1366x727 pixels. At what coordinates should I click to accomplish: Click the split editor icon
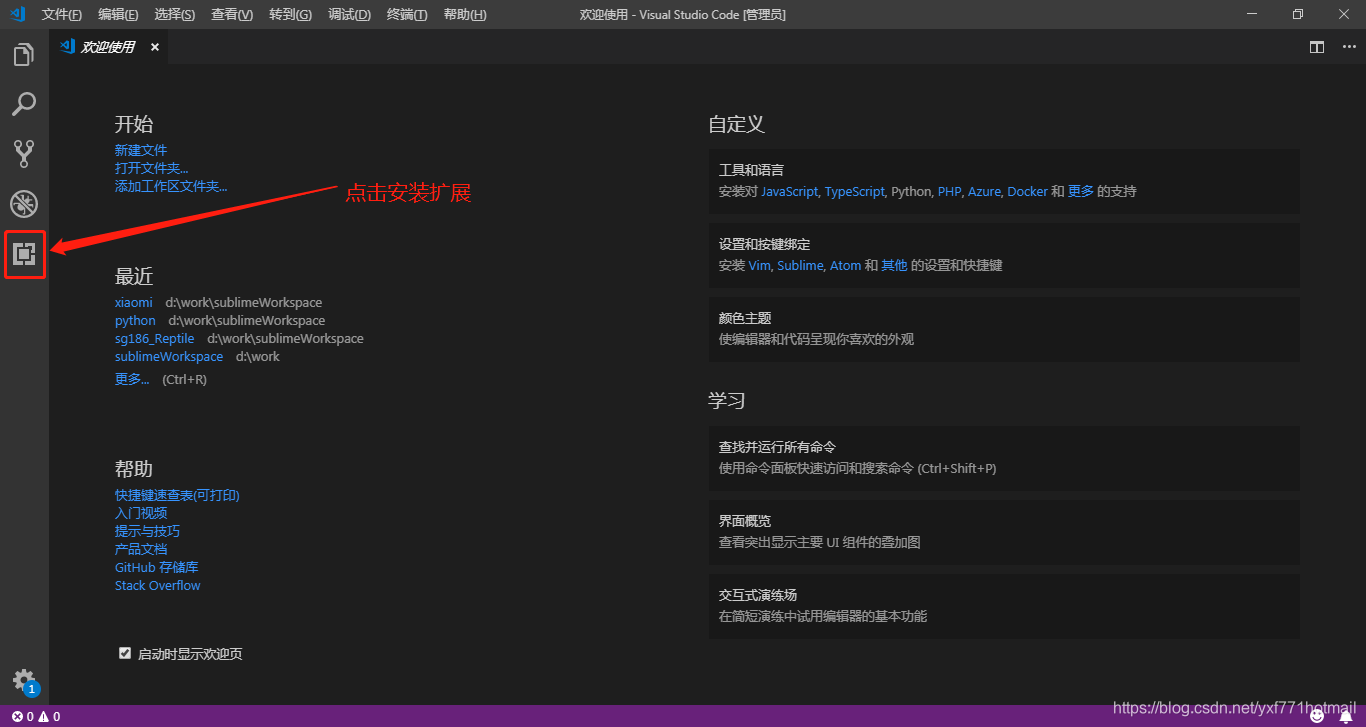coord(1317,47)
